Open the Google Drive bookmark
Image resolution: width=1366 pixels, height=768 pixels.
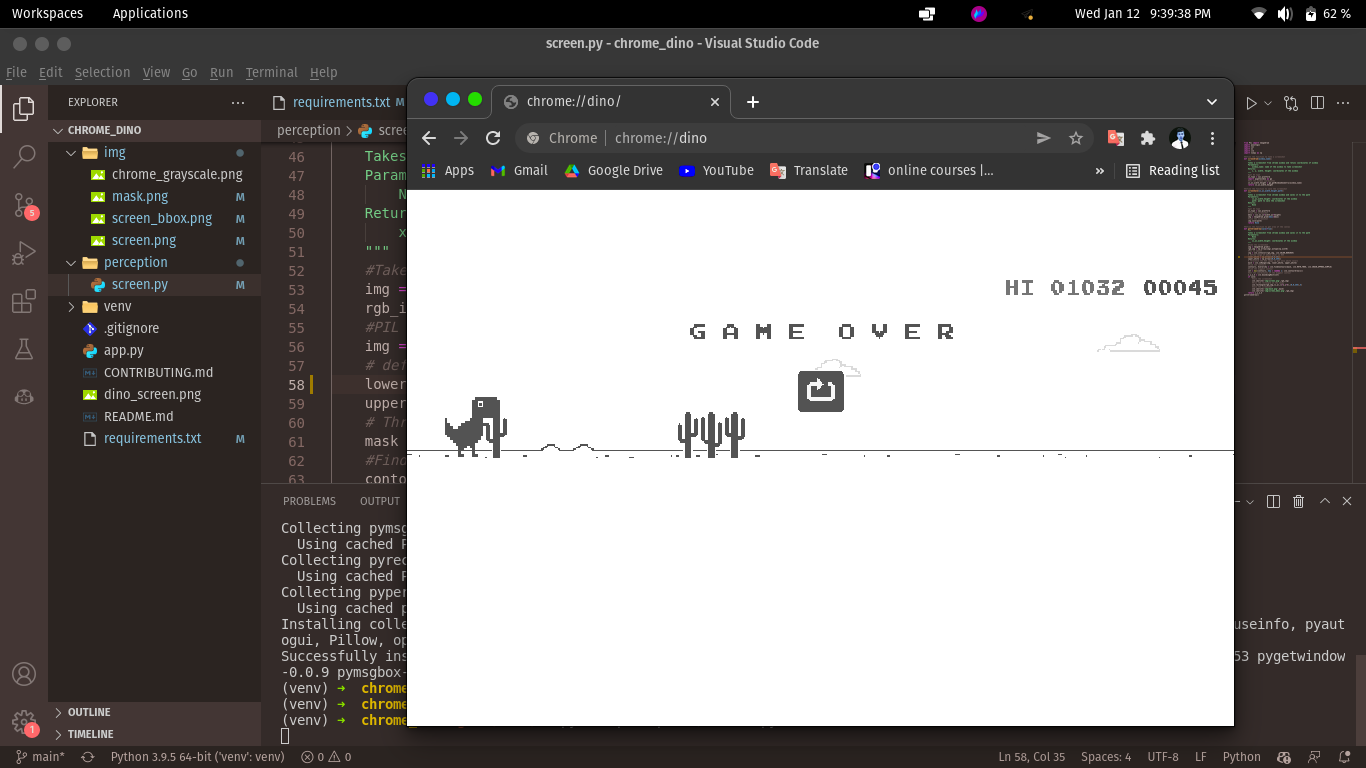click(x=613, y=171)
